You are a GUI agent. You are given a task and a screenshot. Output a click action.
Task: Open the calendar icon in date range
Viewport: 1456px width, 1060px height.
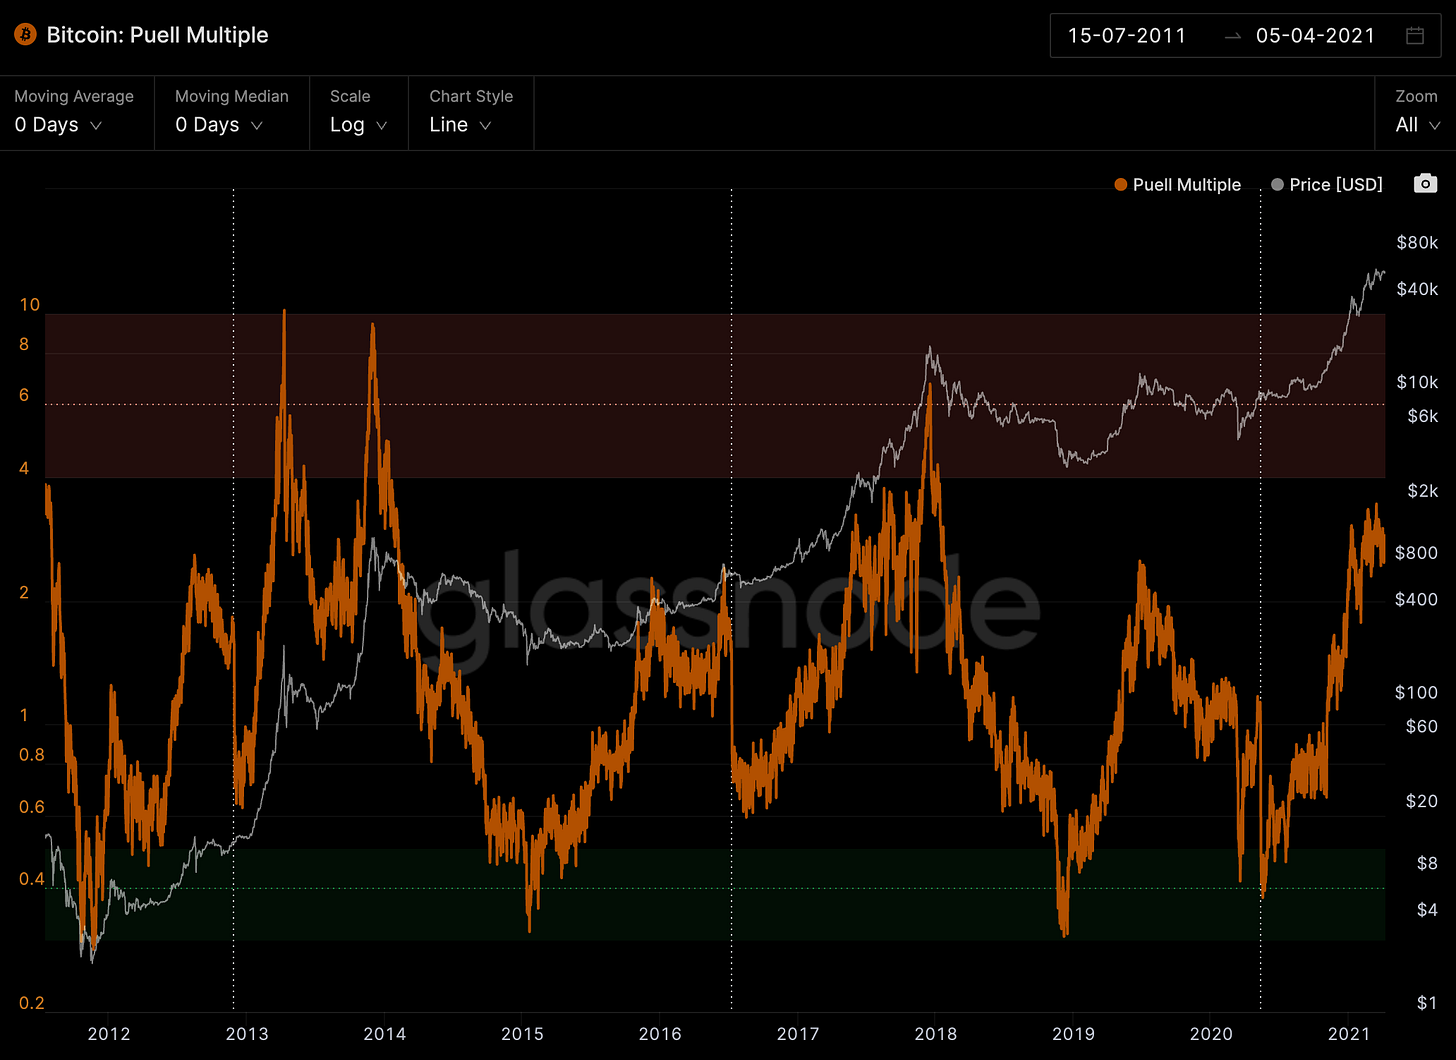click(1415, 35)
